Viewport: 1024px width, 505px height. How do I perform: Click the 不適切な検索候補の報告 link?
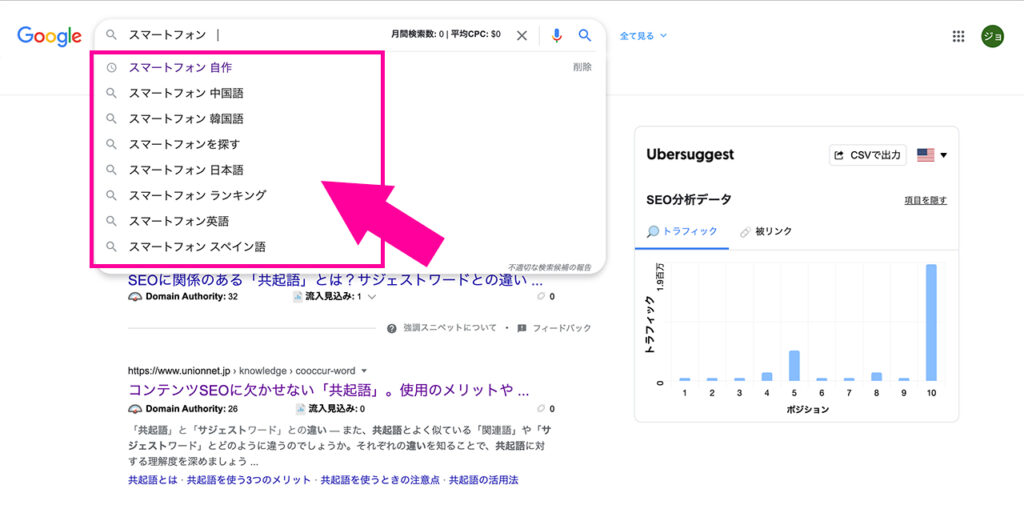point(549,267)
